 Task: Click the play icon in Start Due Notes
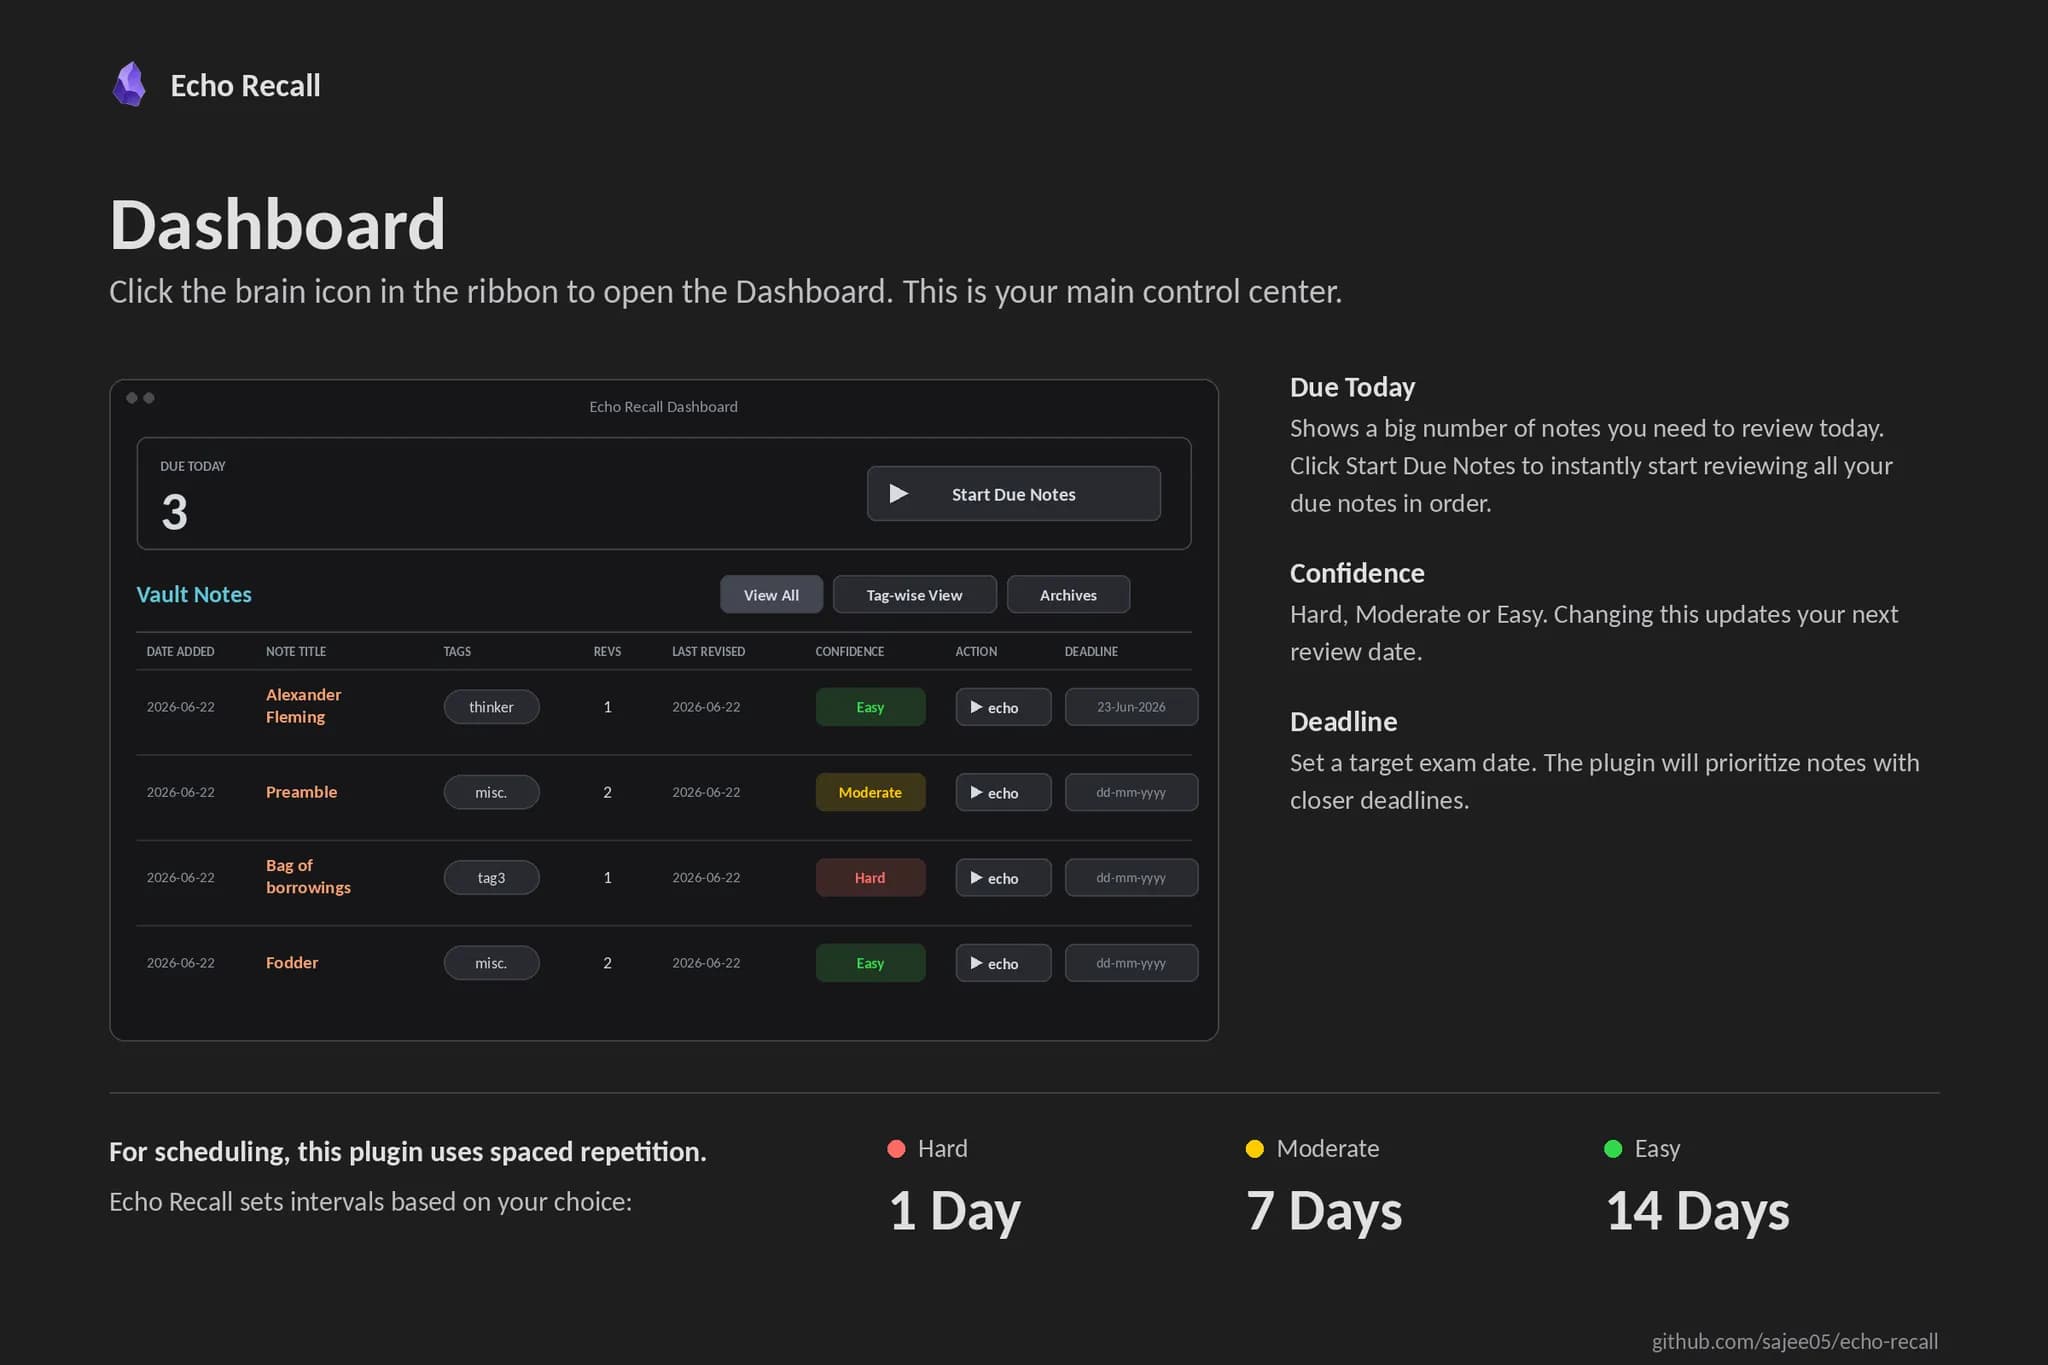tap(898, 494)
